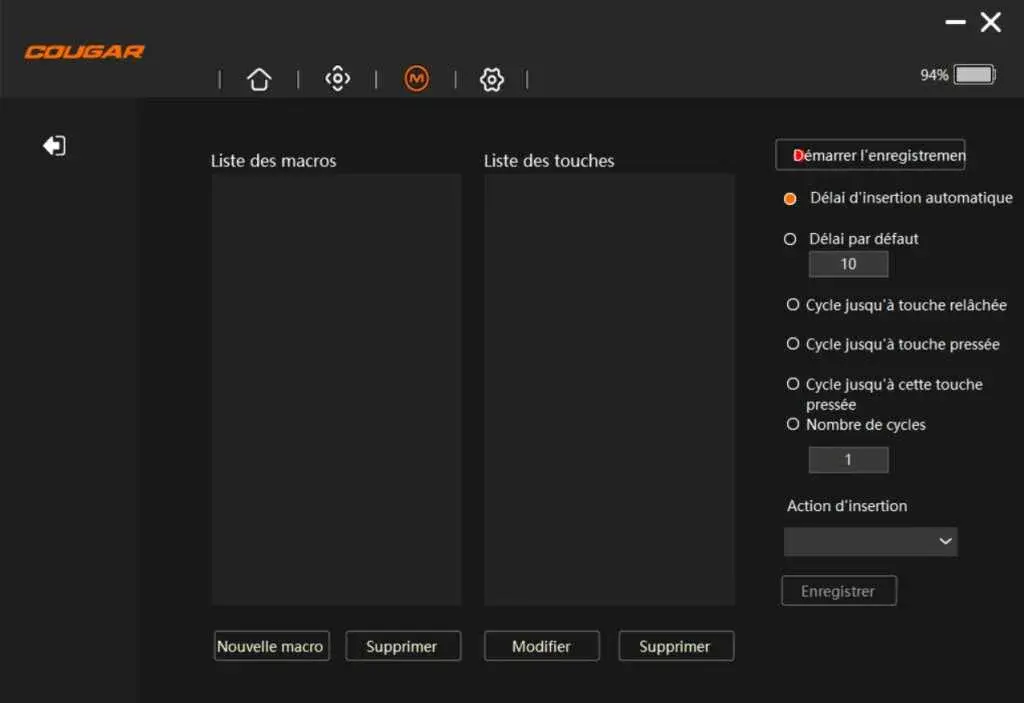Click inside the Liste des touches panel
This screenshot has height=703, width=1024.
click(x=609, y=390)
